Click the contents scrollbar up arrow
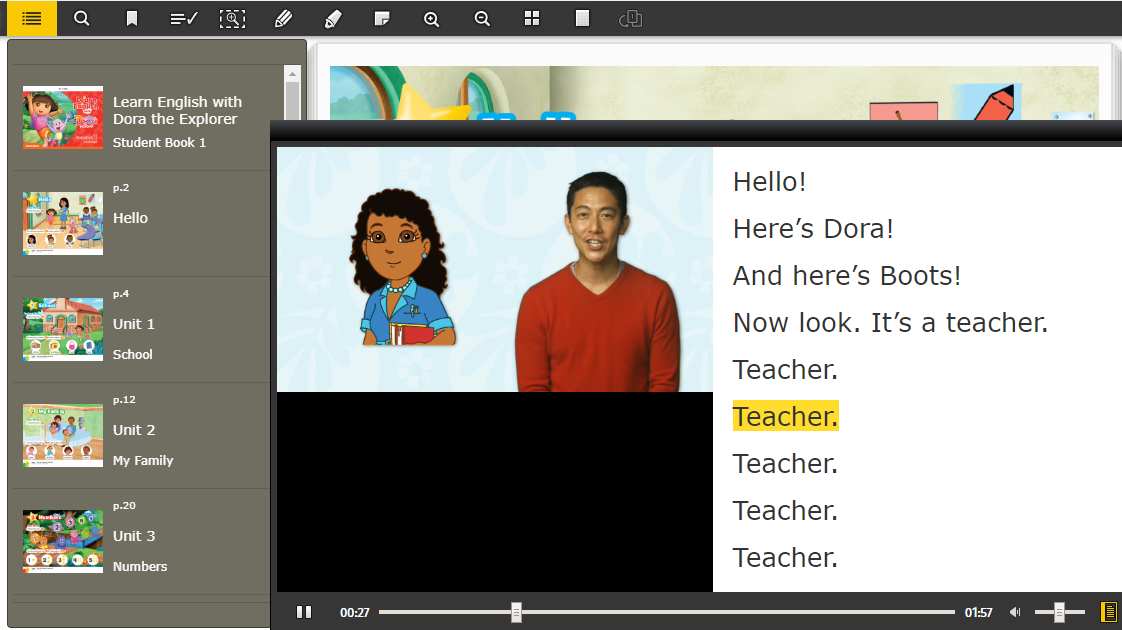This screenshot has height=630, width=1122. coord(292,73)
